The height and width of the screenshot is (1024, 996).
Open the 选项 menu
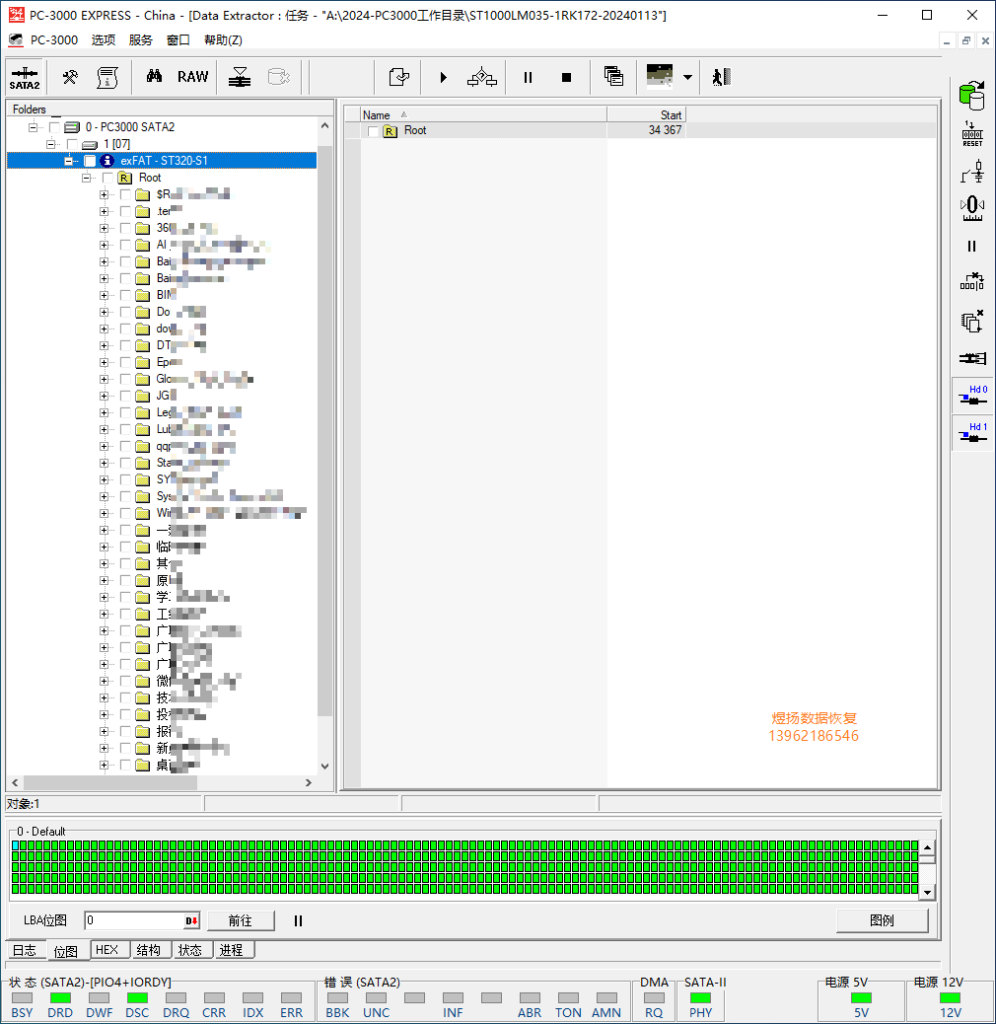[x=103, y=40]
